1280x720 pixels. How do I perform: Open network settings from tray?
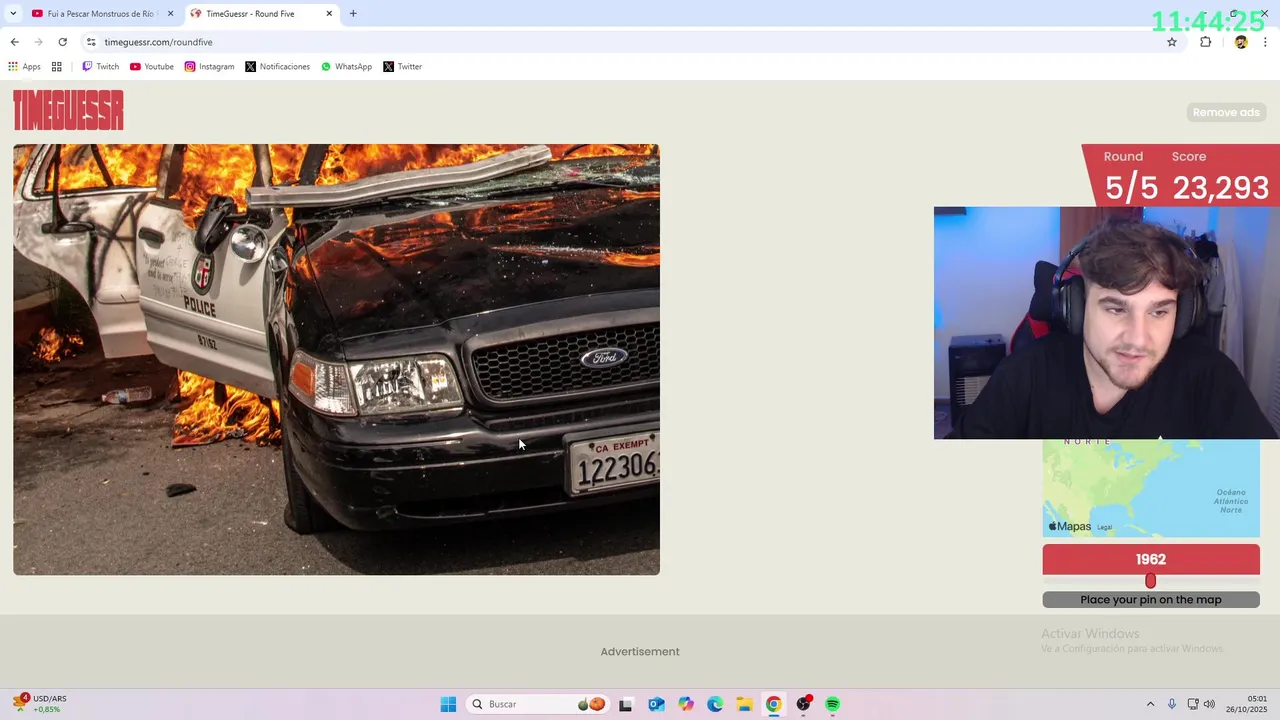pyautogui.click(x=1193, y=704)
